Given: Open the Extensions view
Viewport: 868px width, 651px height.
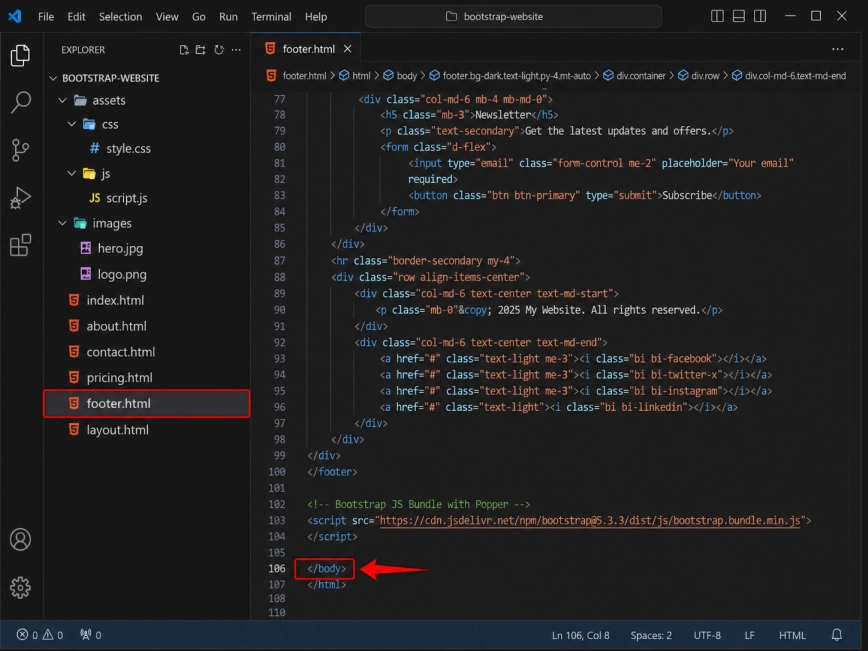Looking at the screenshot, I should [x=20, y=245].
